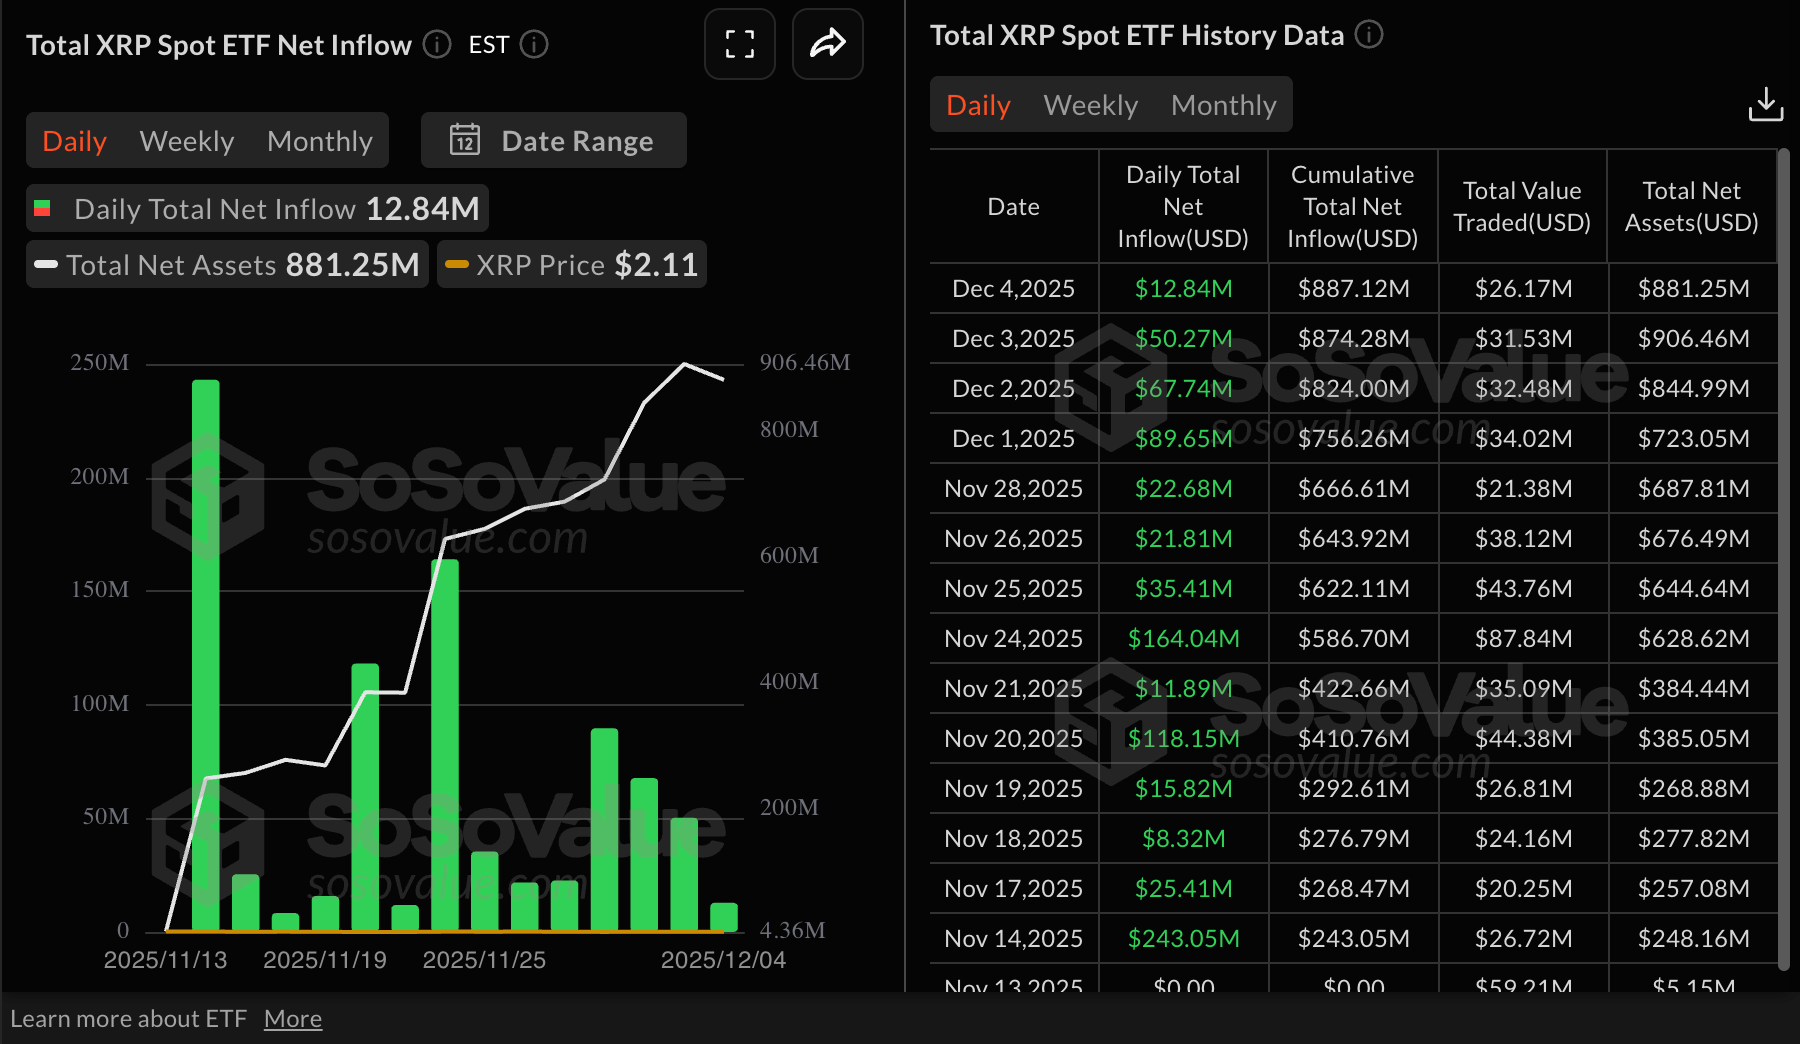Click the More link at bottom left
This screenshot has height=1044, width=1800.
tap(292, 1018)
